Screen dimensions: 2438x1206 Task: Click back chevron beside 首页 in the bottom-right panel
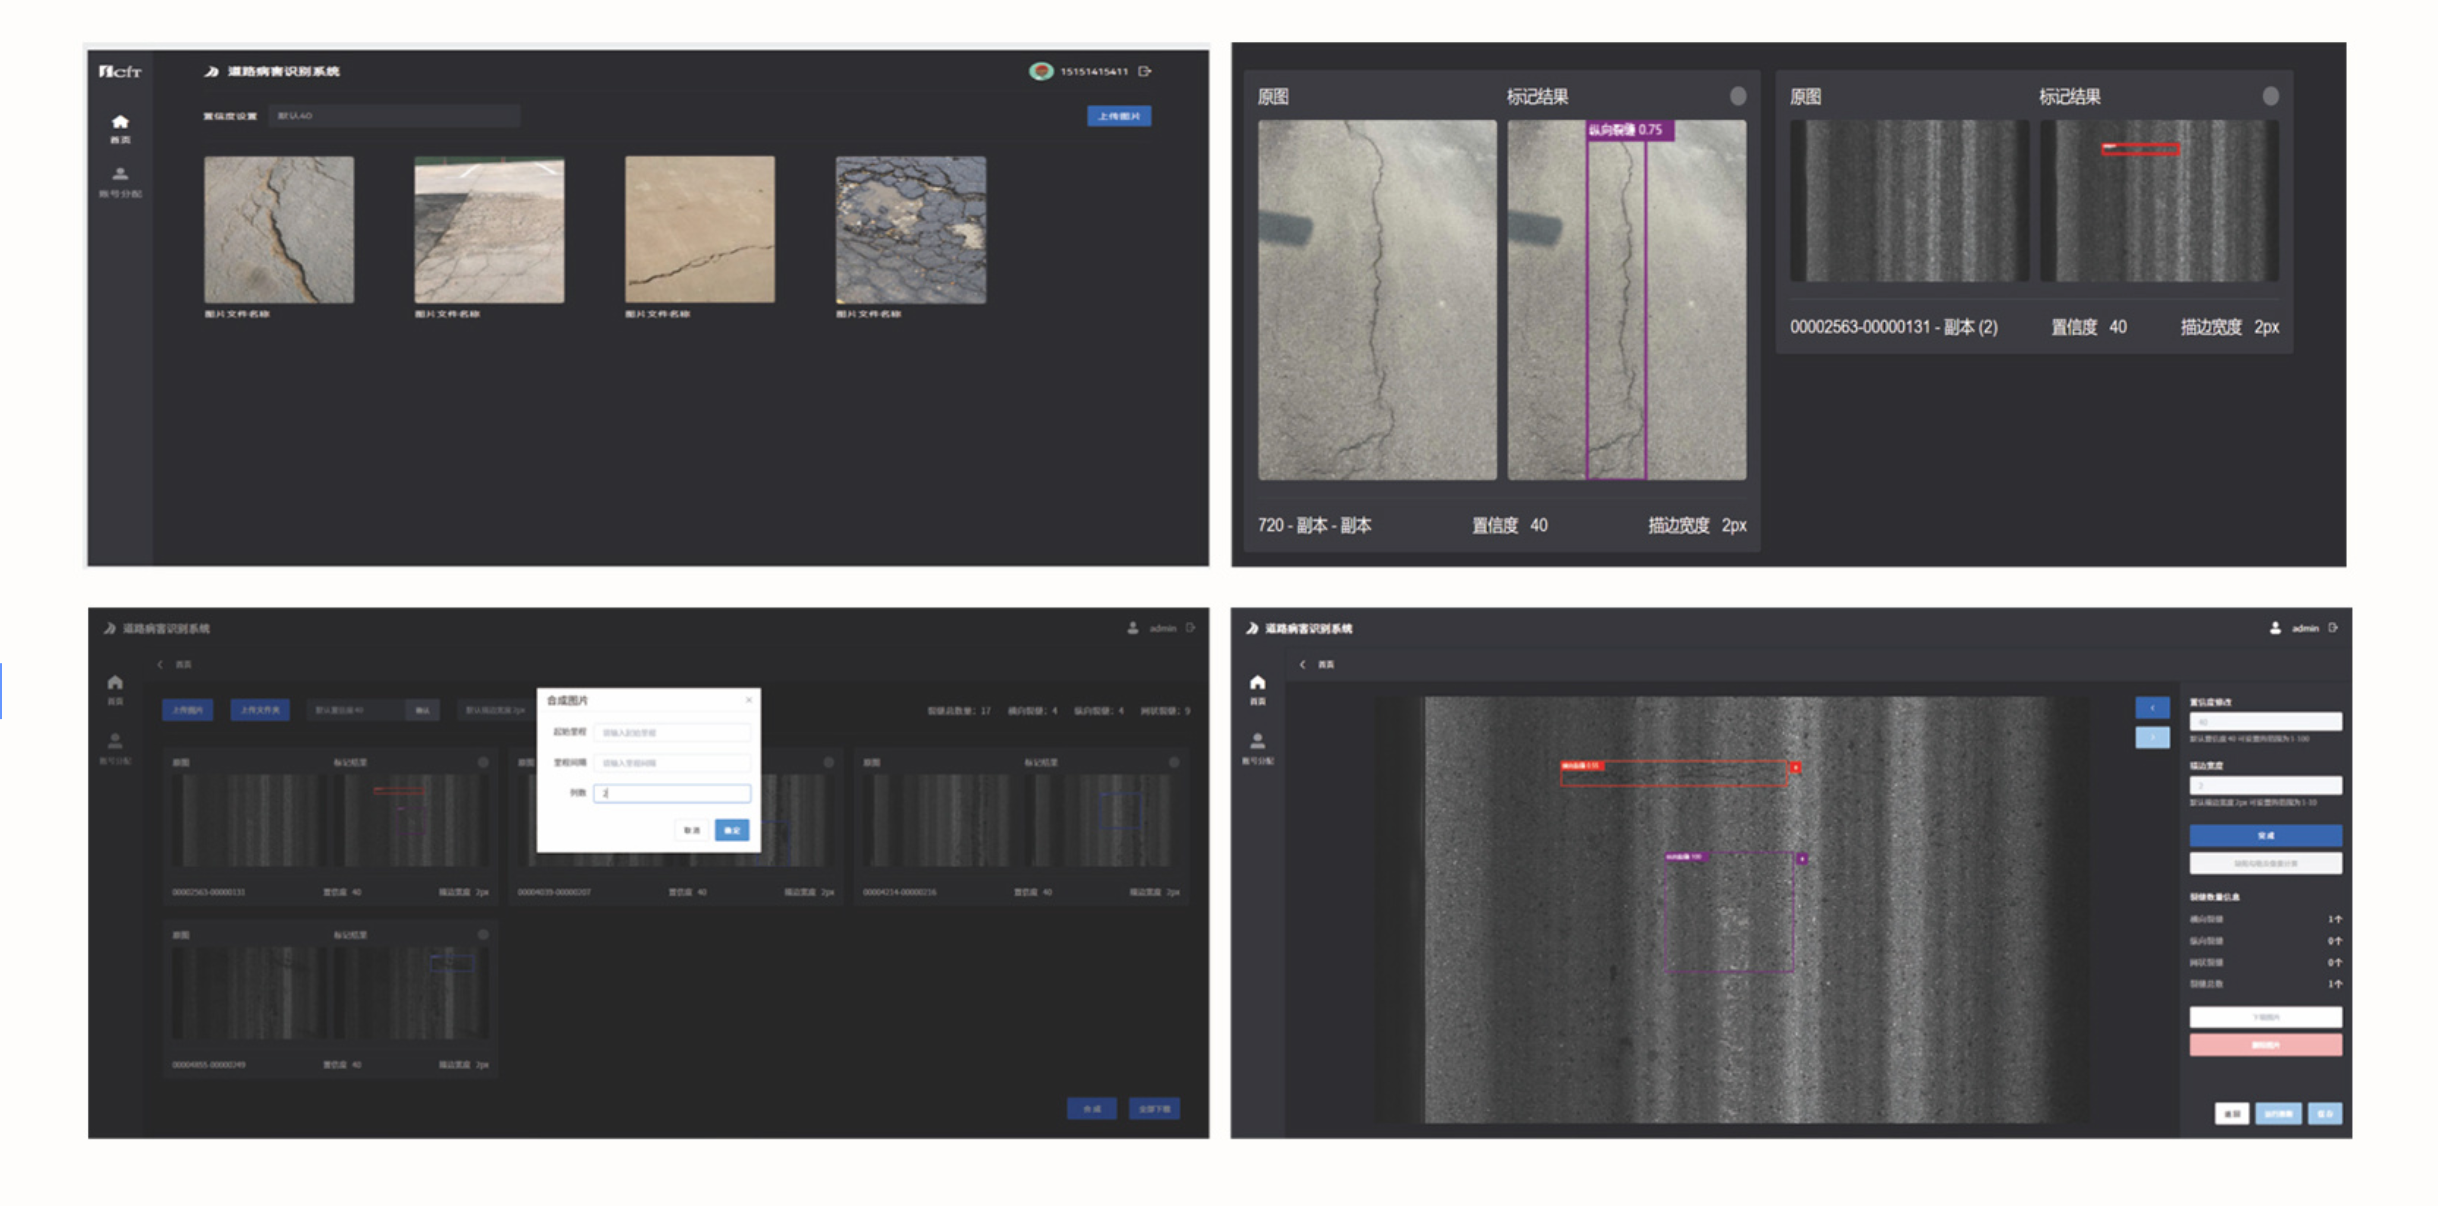click(x=1302, y=664)
